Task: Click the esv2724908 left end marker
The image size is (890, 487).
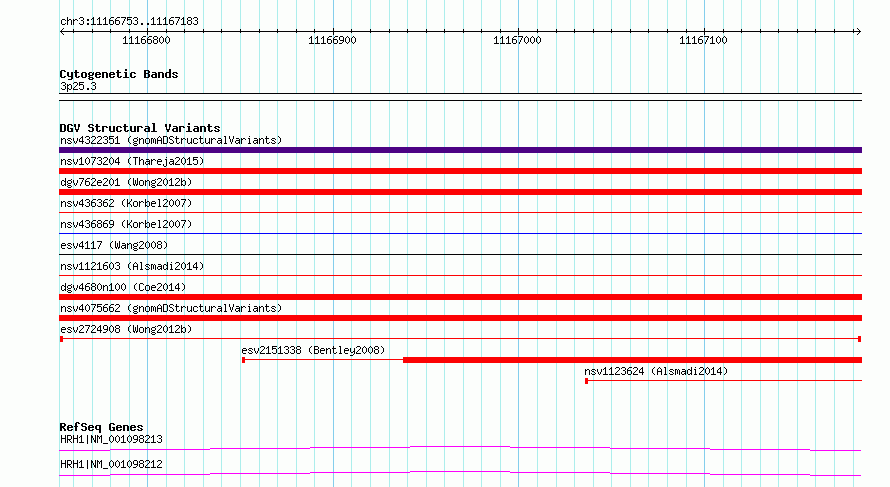Action: tap(61, 339)
